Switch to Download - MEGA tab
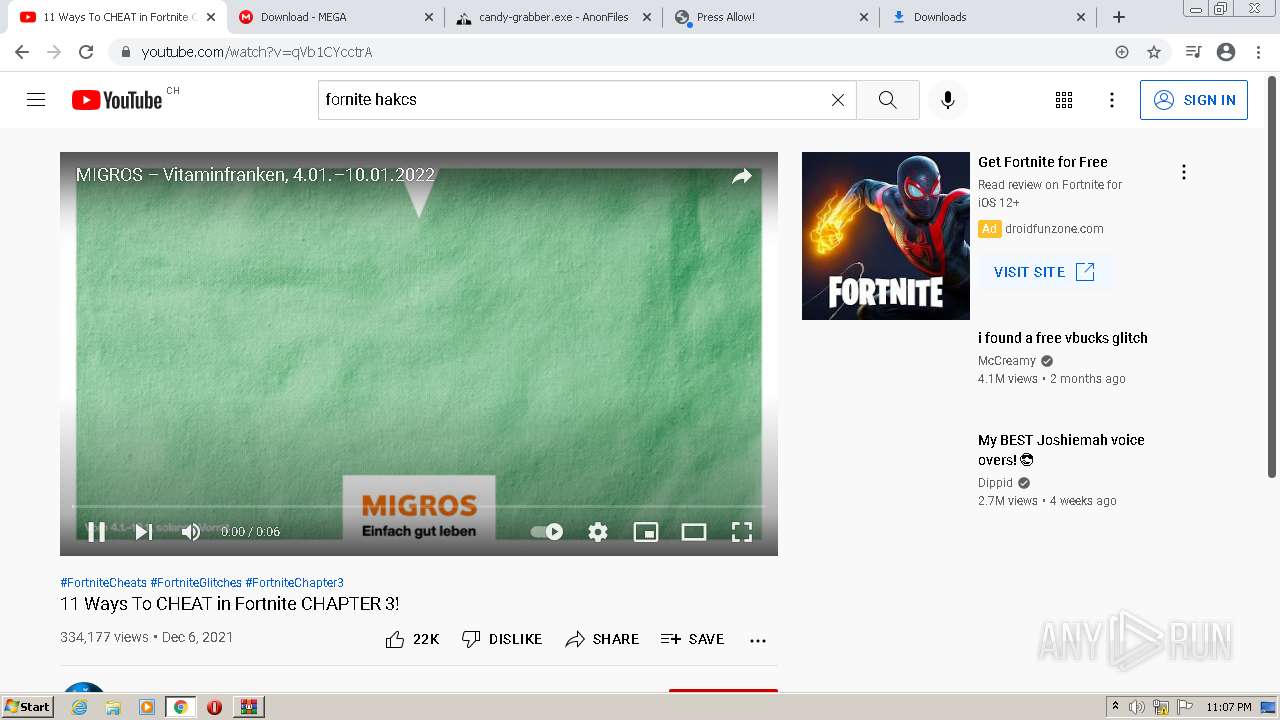The image size is (1280, 720). 337,17
